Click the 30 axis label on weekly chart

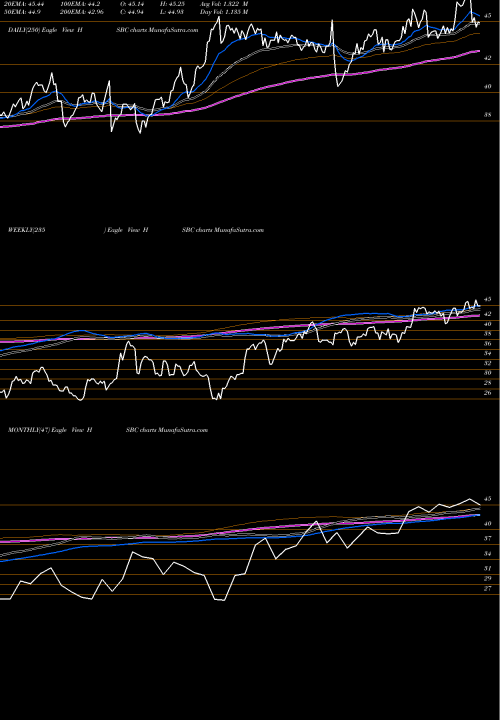(x=488, y=373)
